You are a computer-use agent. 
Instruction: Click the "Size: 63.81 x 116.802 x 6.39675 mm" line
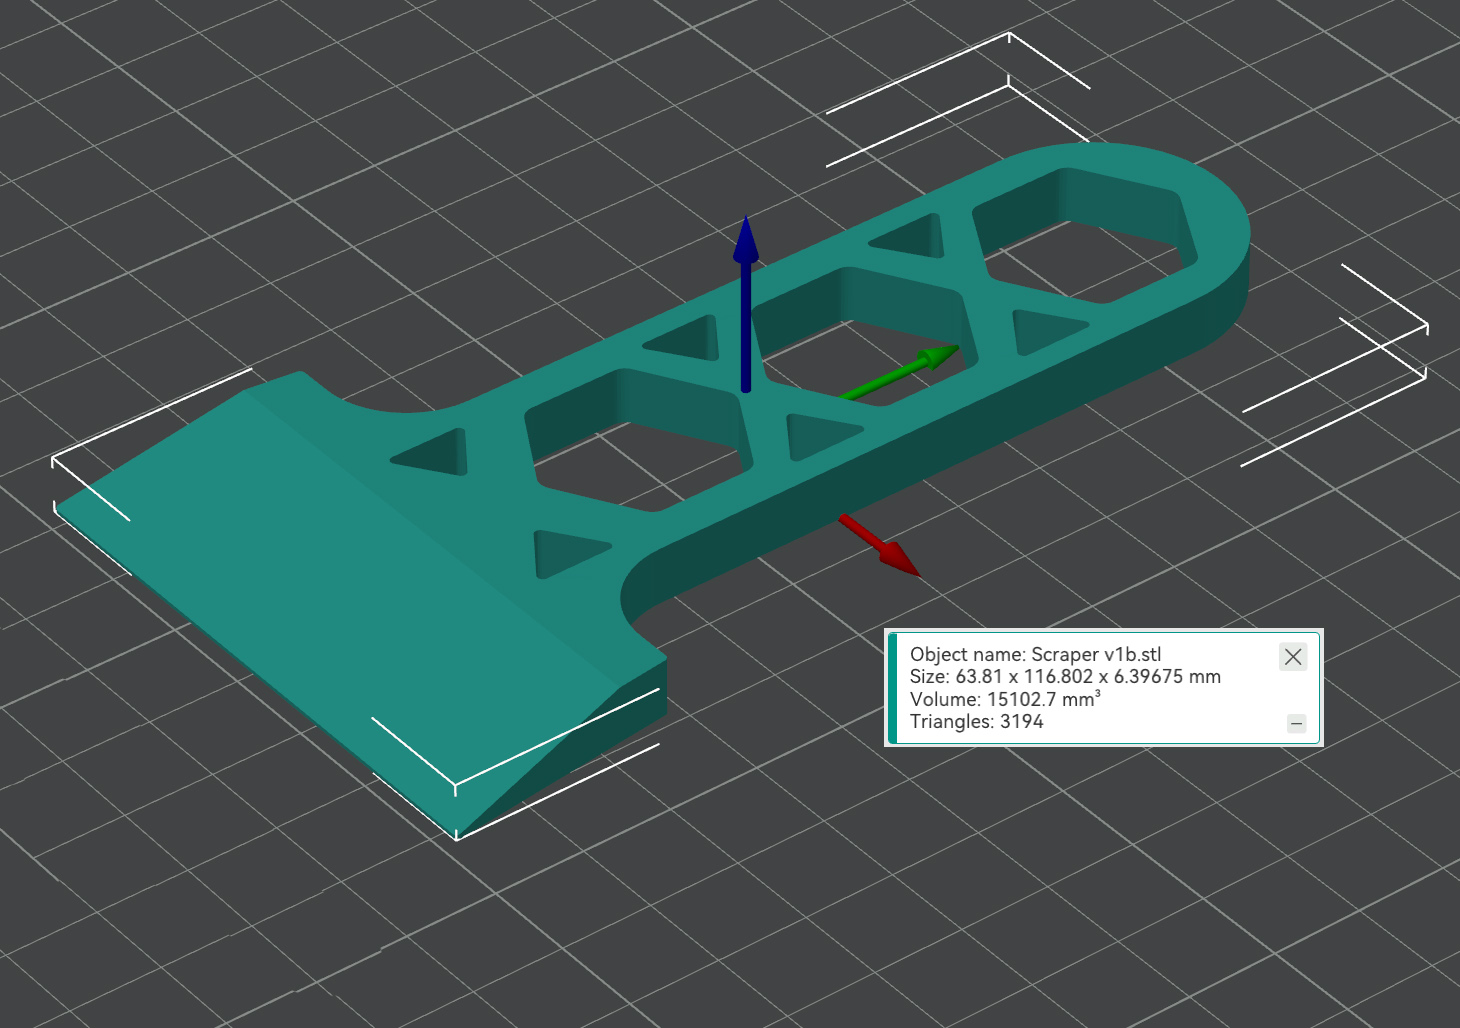pyautogui.click(x=1065, y=676)
